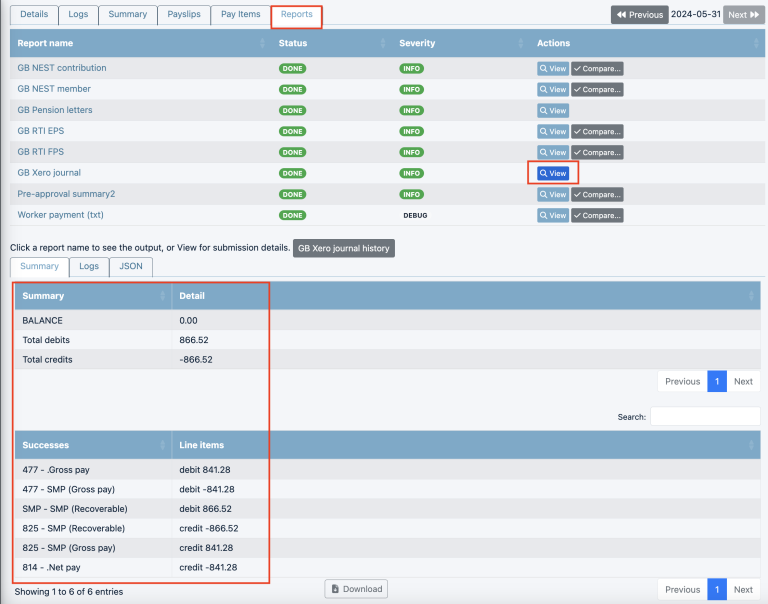Image resolution: width=768 pixels, height=604 pixels.
Task: Compare Worker payment (txt) report
Action: [x=597, y=216]
